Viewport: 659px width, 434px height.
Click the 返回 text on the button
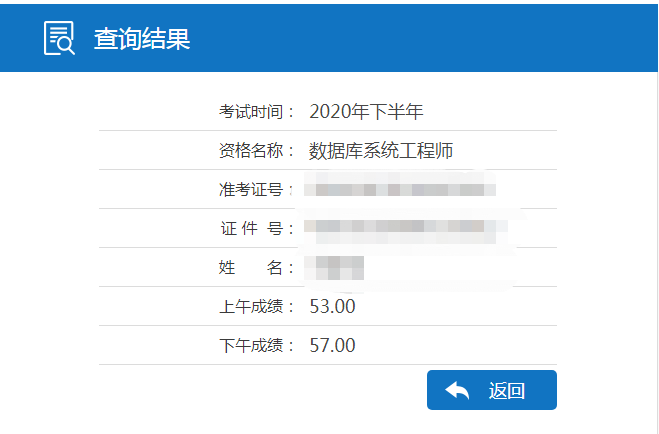pyautogui.click(x=507, y=391)
